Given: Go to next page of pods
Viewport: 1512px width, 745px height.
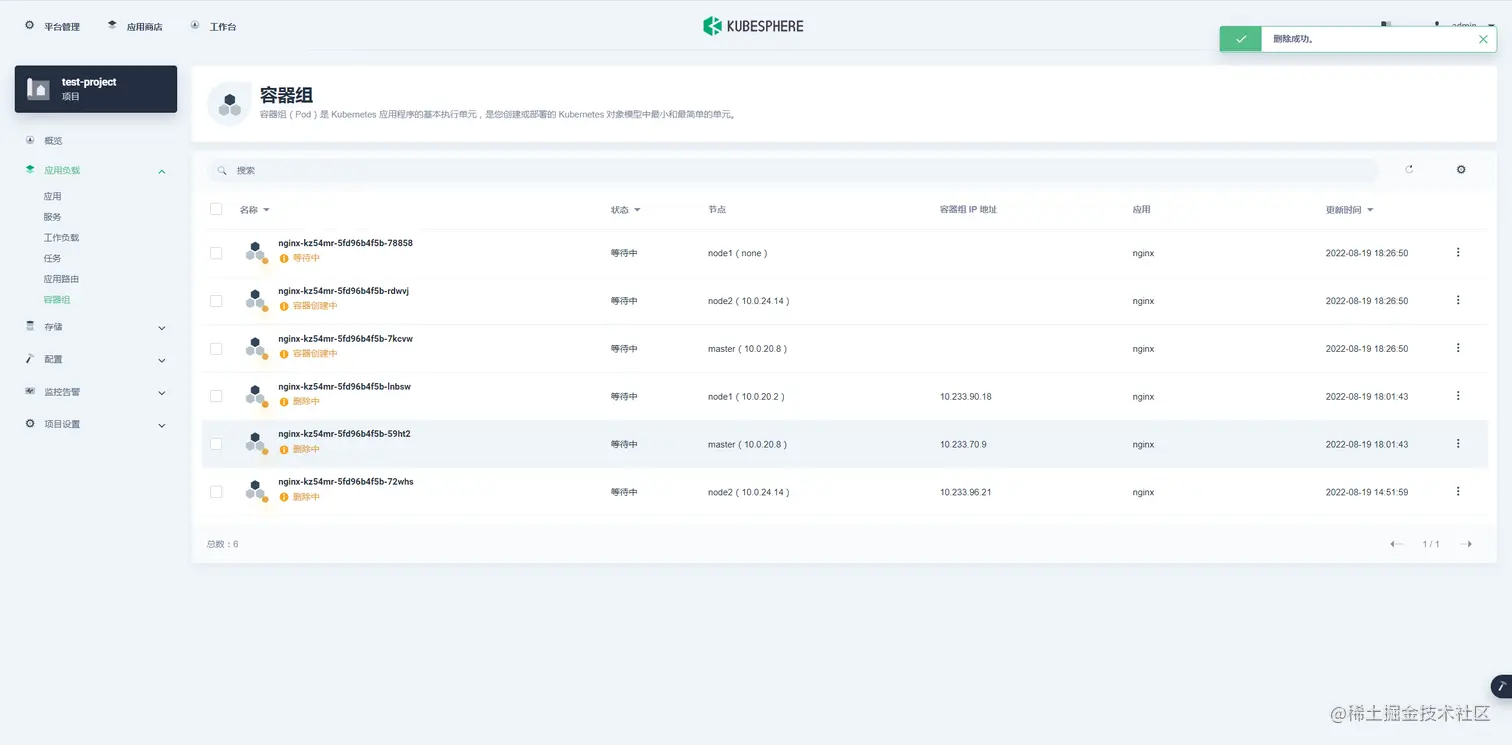Looking at the screenshot, I should pos(1466,544).
